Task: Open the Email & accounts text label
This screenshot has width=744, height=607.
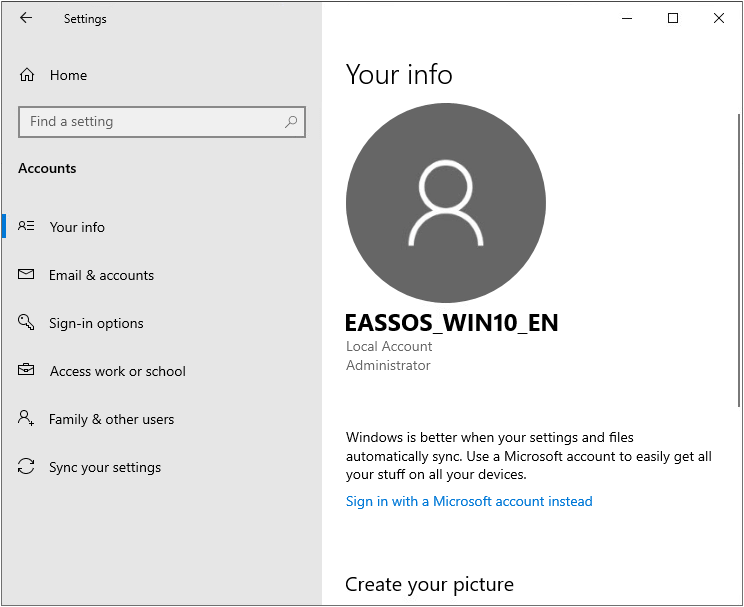Action: pos(101,275)
